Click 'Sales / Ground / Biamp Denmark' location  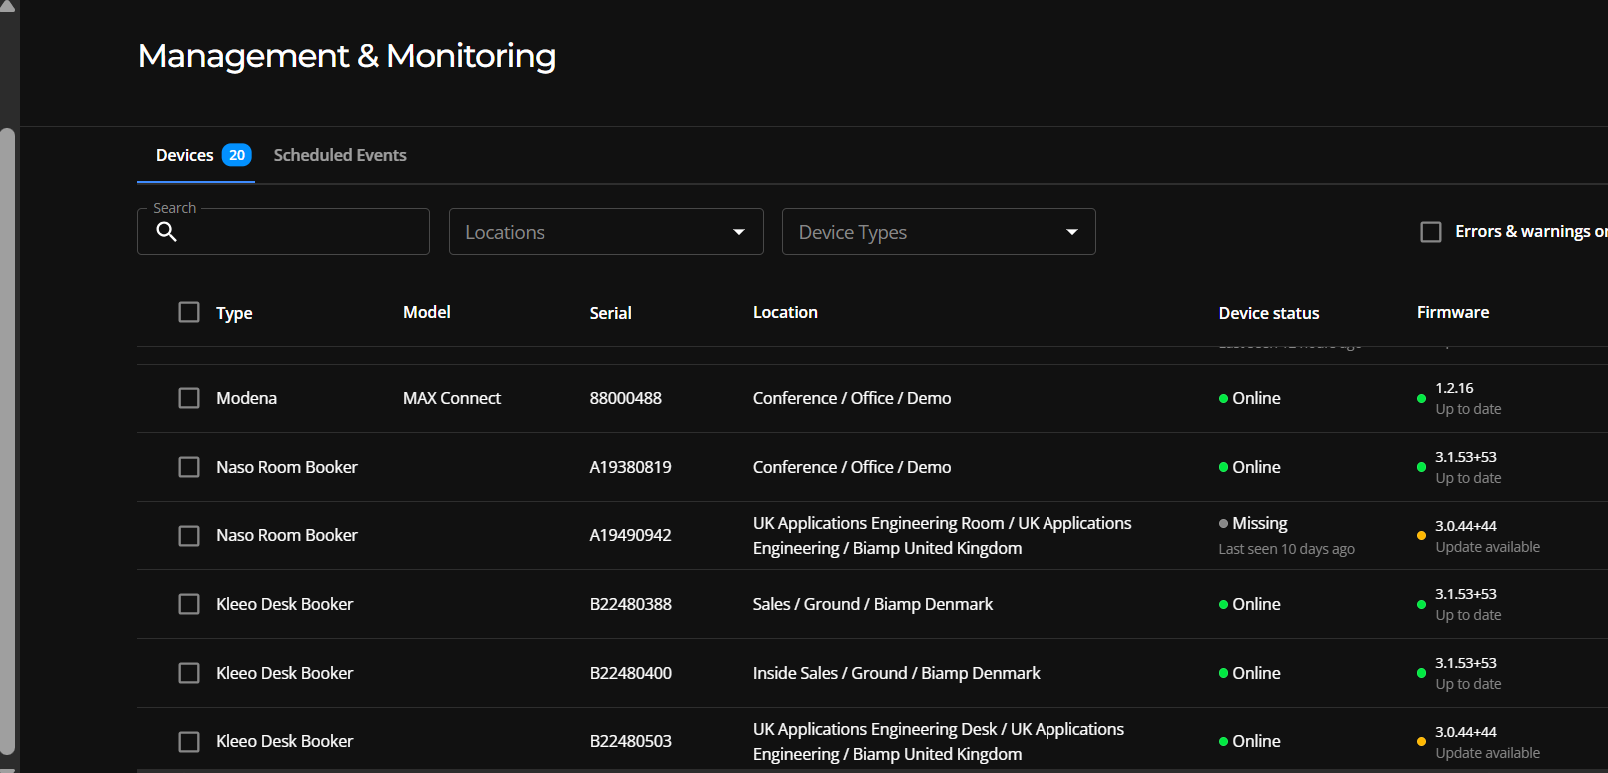coord(873,604)
